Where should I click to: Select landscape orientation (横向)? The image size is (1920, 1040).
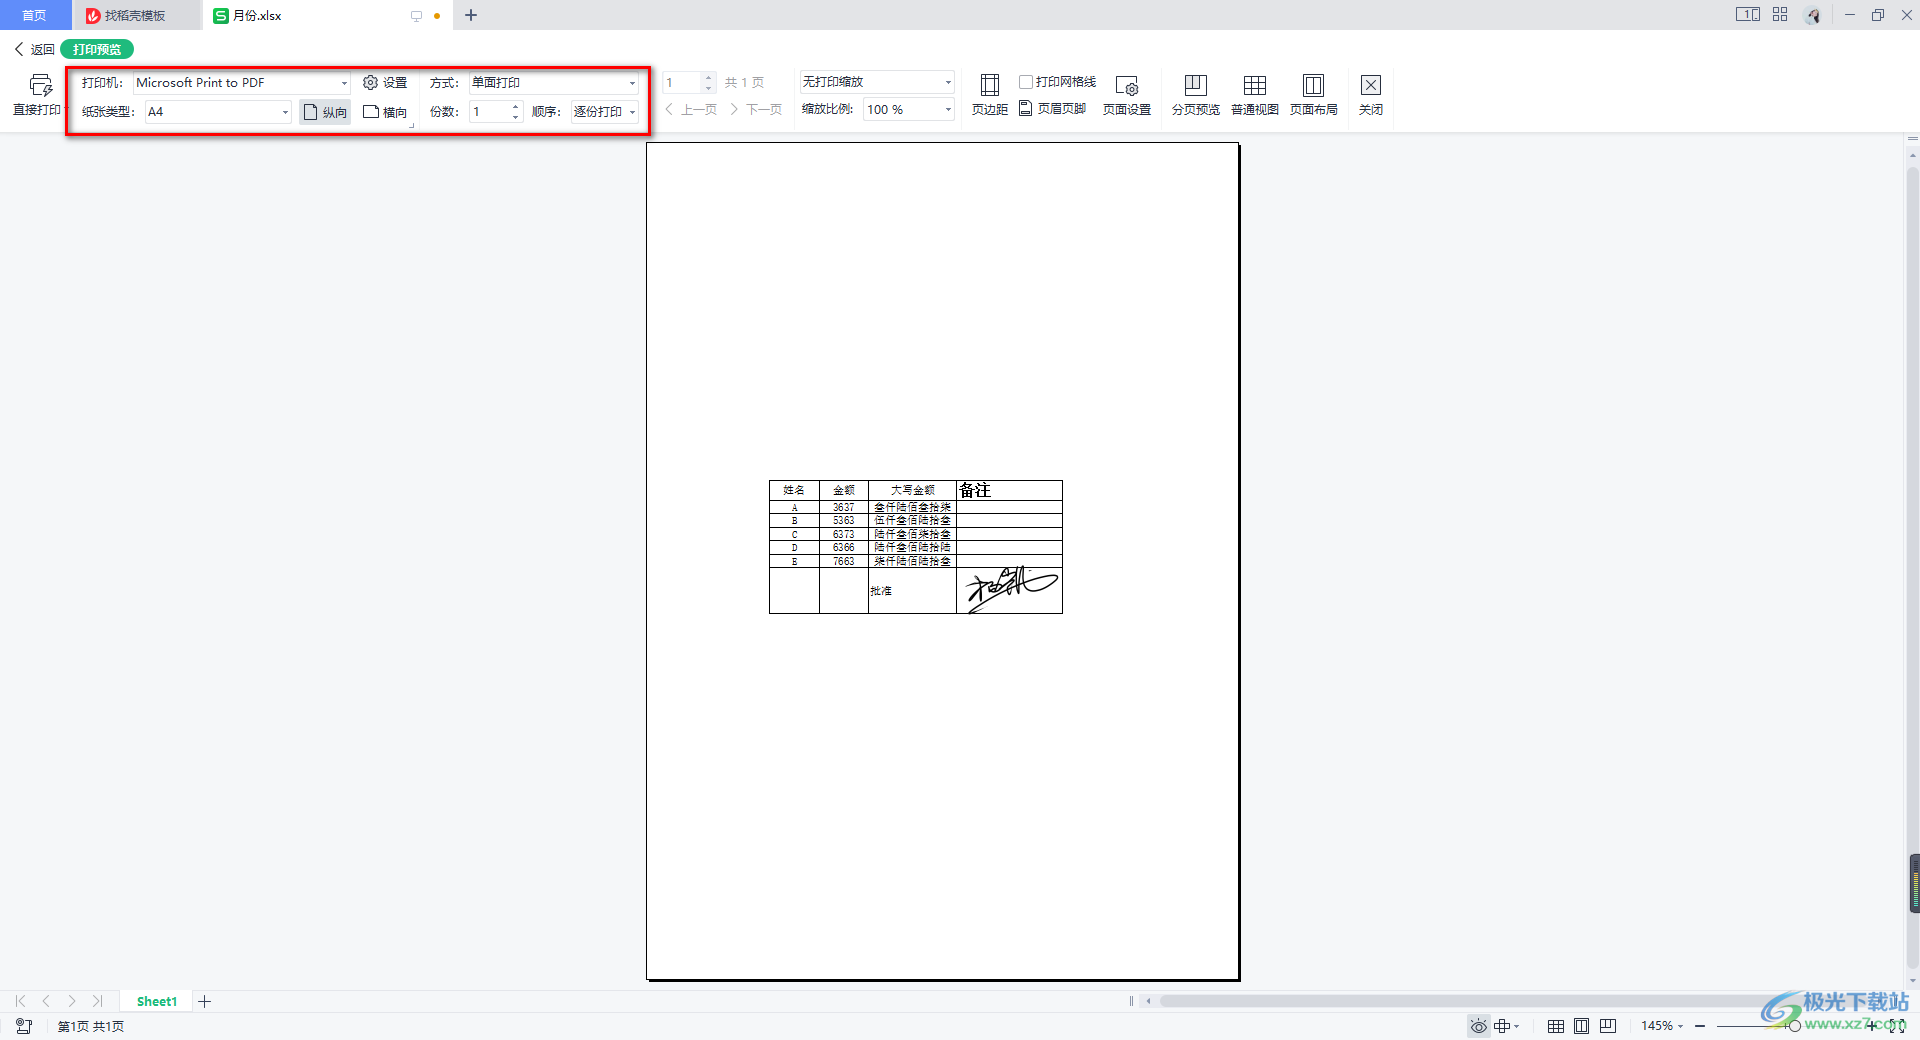pyautogui.click(x=385, y=112)
